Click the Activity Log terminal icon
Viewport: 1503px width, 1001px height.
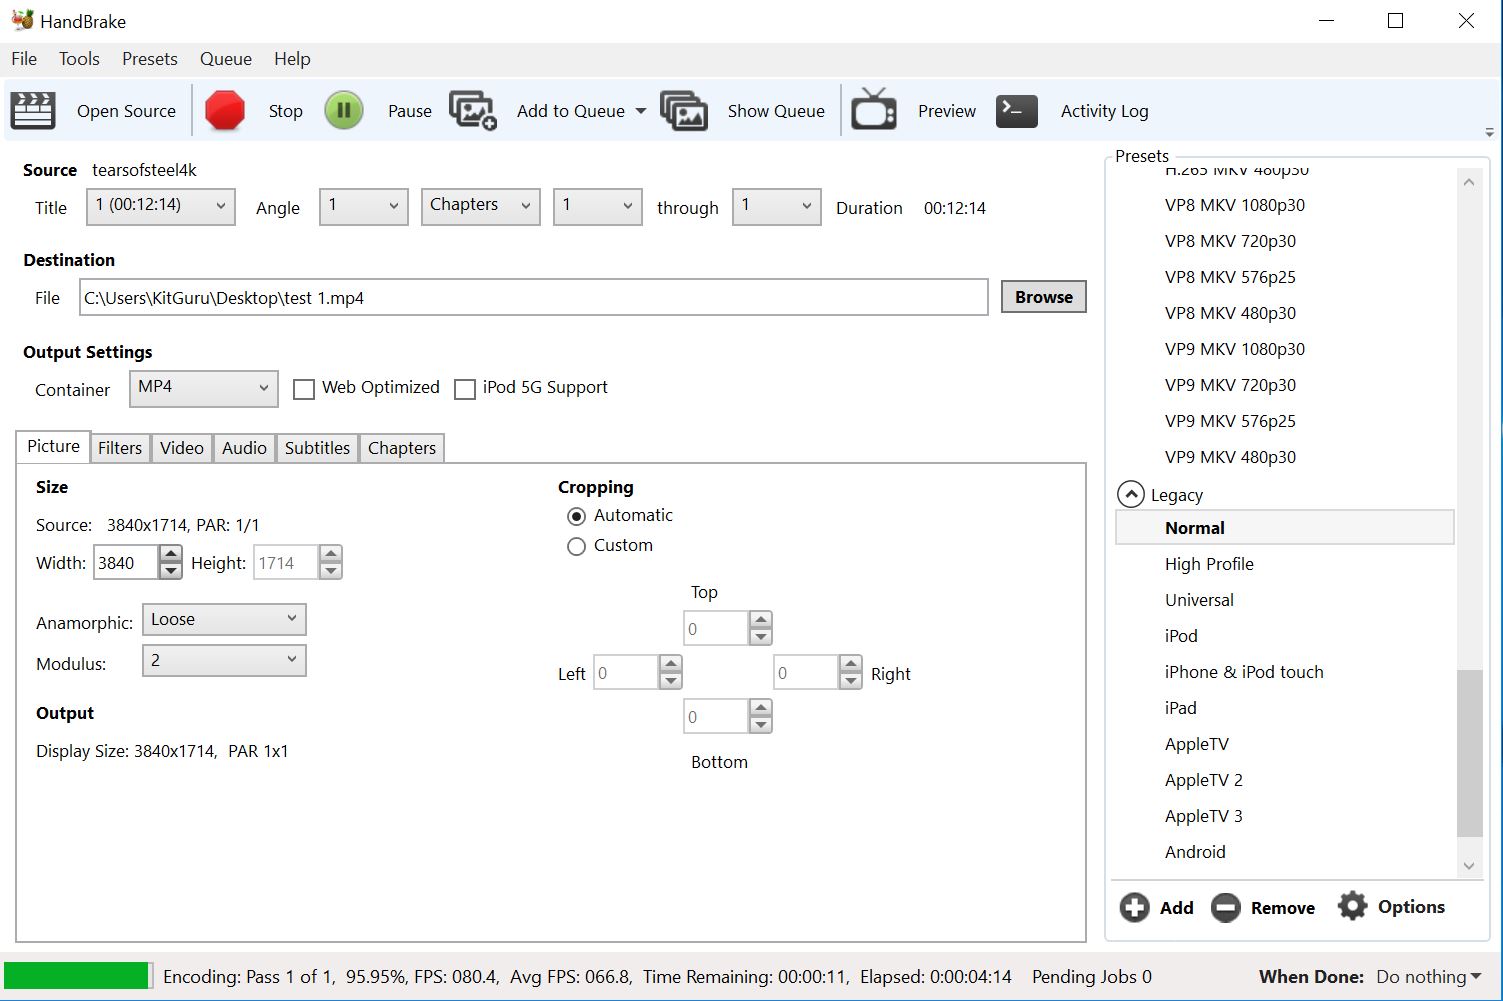click(x=1017, y=110)
